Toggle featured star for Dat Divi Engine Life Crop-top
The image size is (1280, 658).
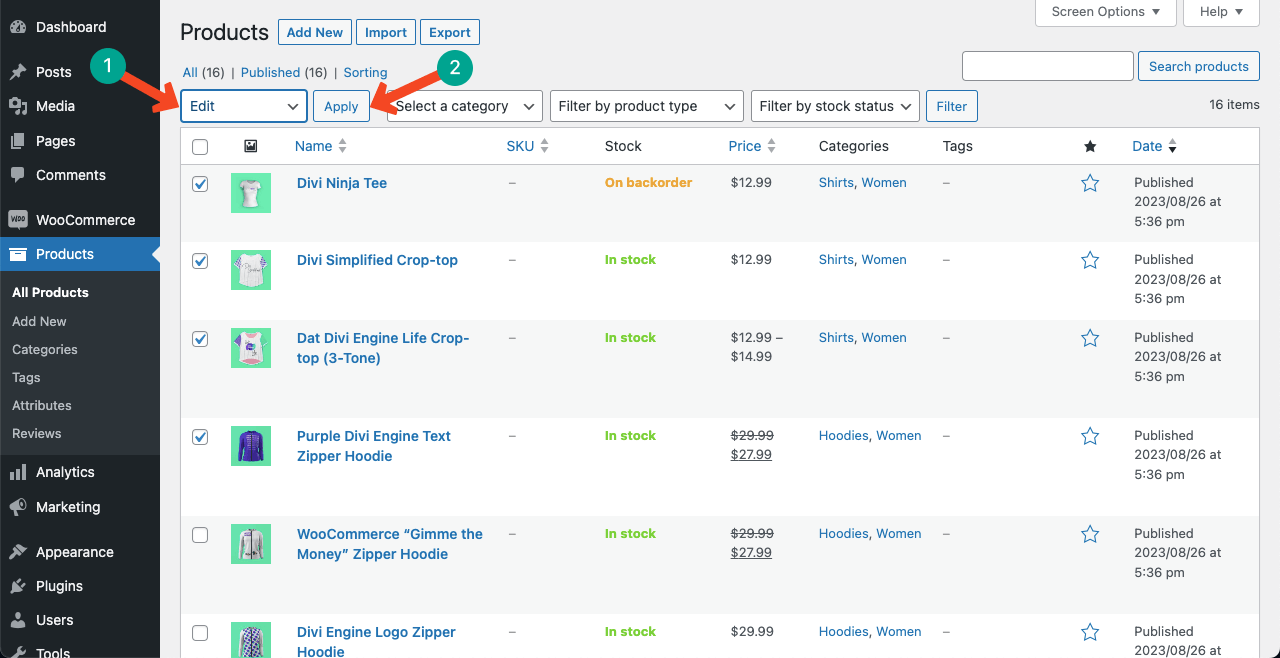tap(1090, 338)
